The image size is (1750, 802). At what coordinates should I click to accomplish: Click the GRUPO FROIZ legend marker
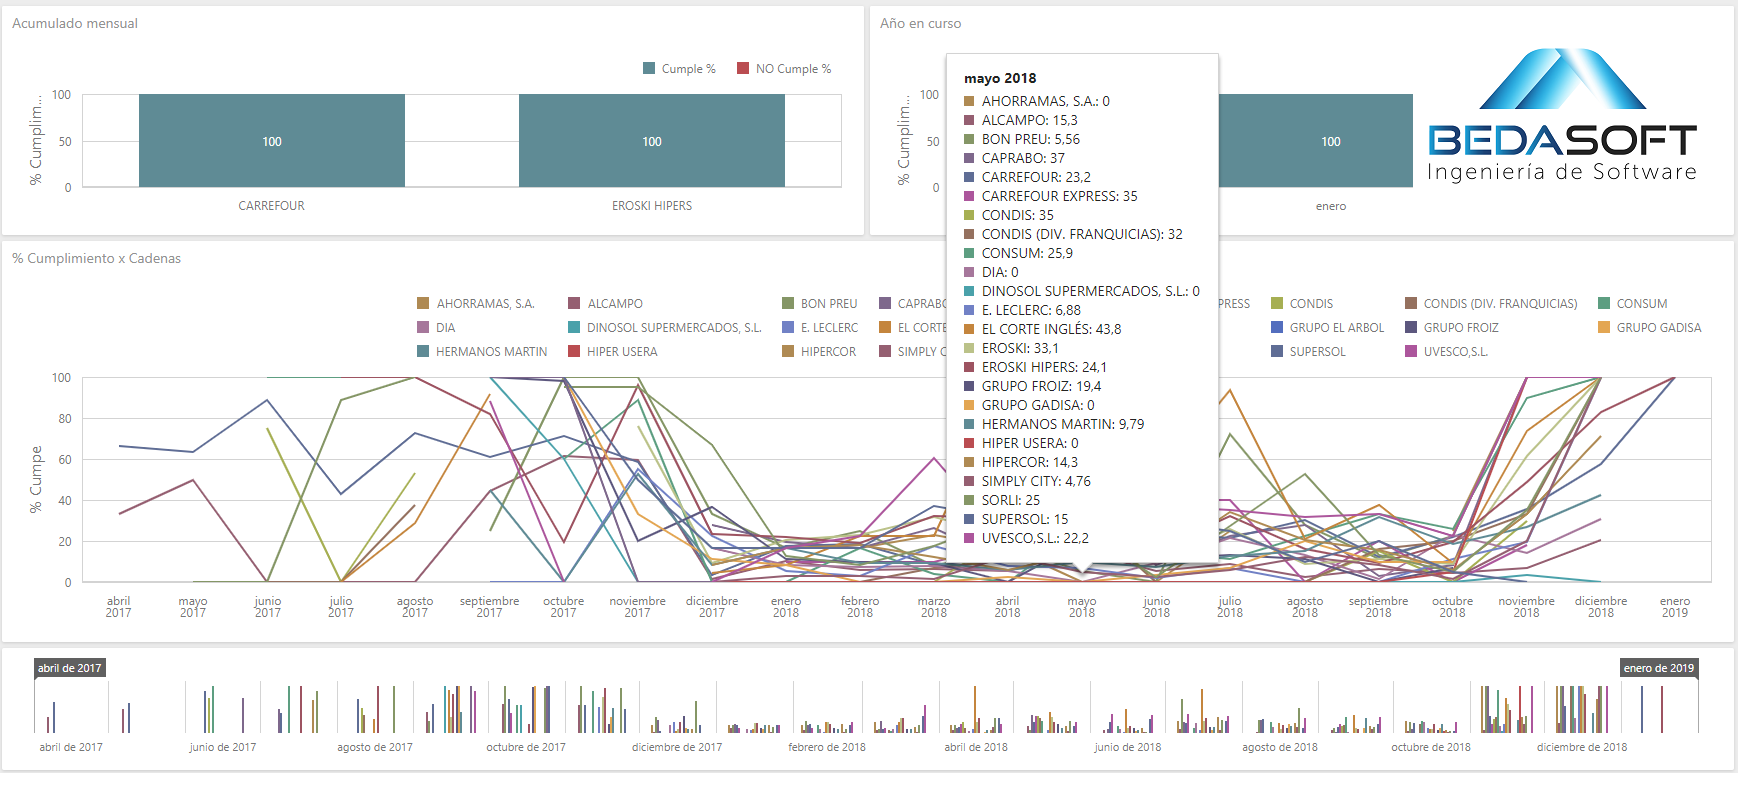1411,327
